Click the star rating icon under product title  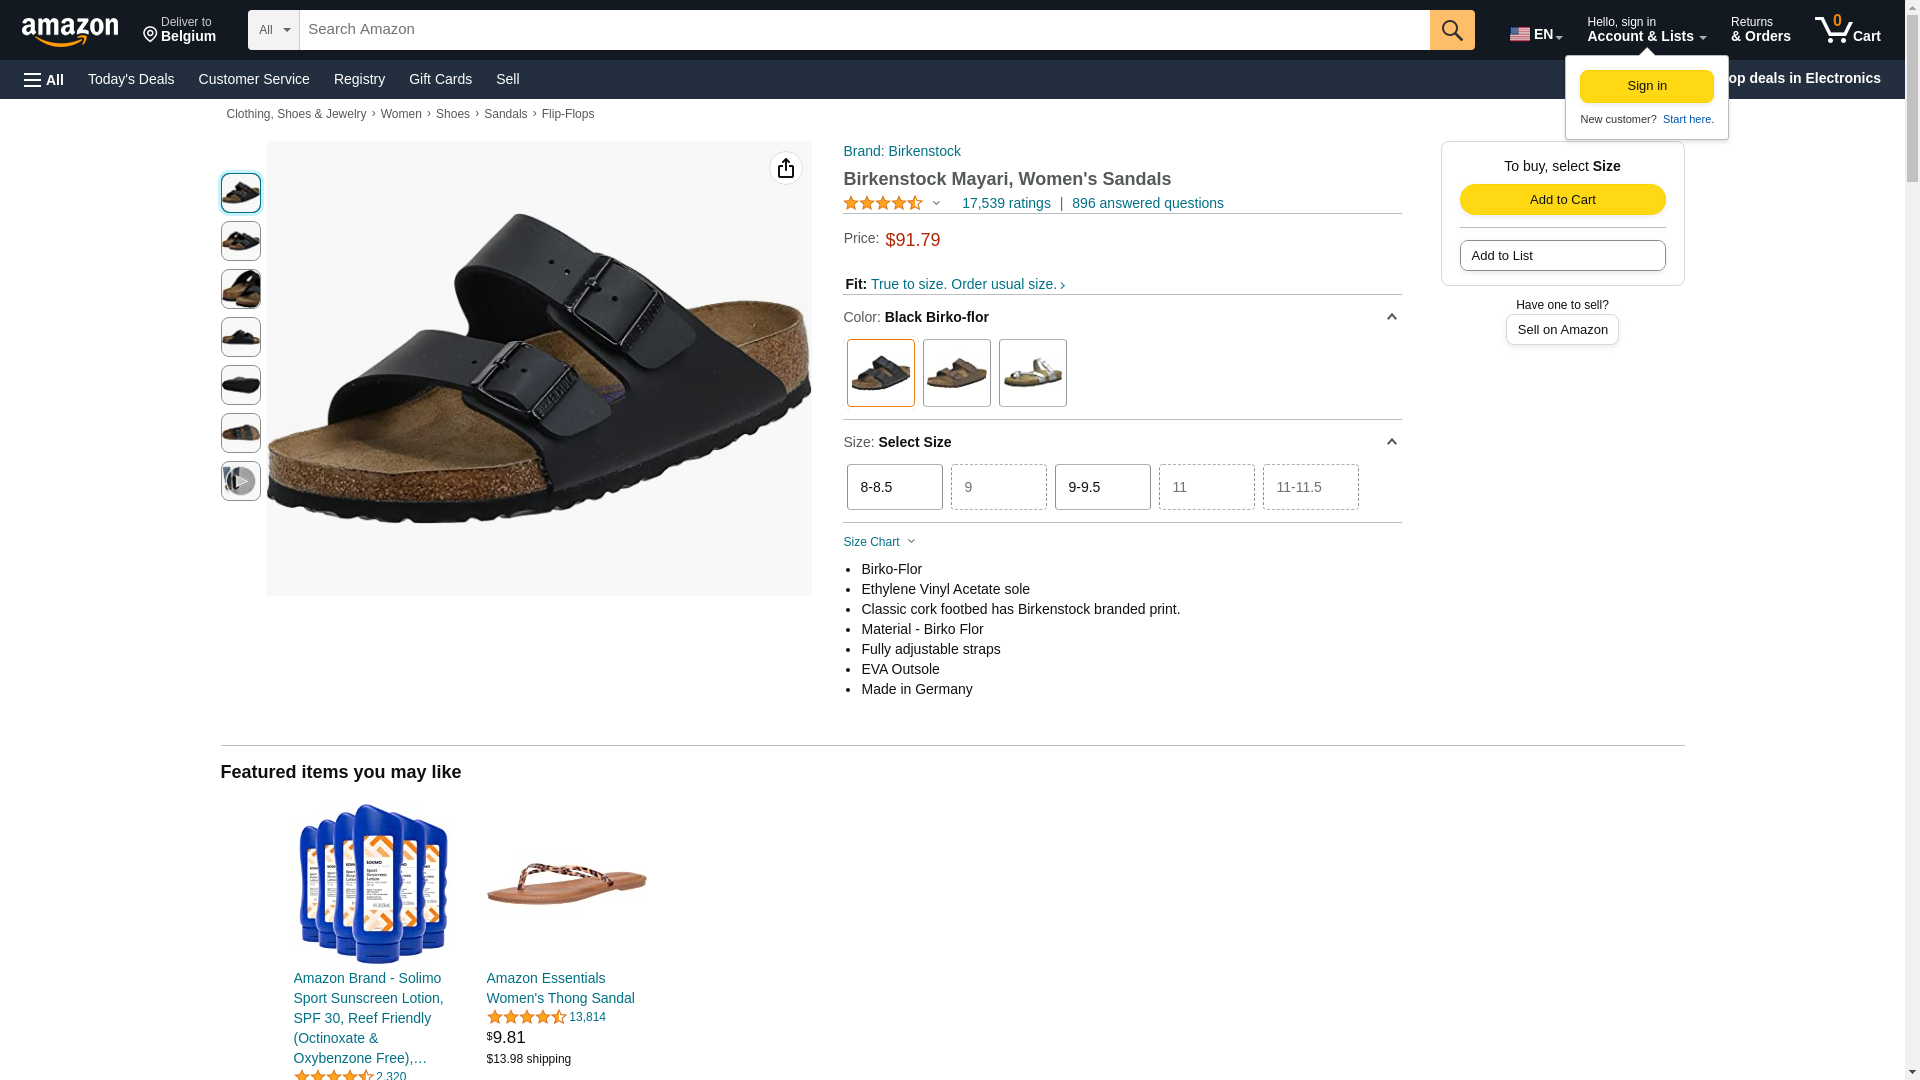[x=883, y=203]
